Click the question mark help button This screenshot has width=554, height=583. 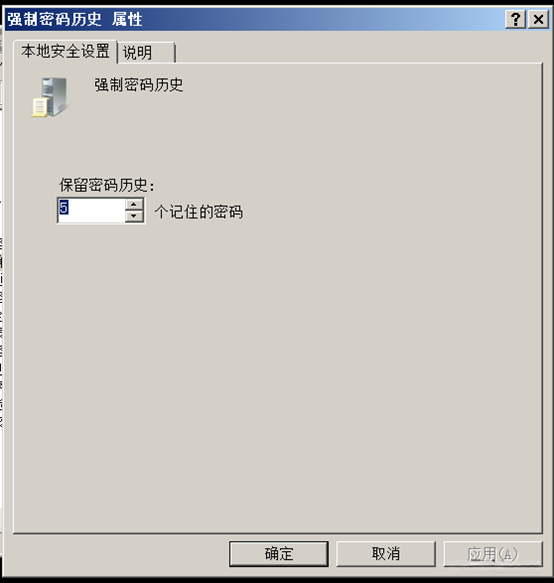pos(515,19)
